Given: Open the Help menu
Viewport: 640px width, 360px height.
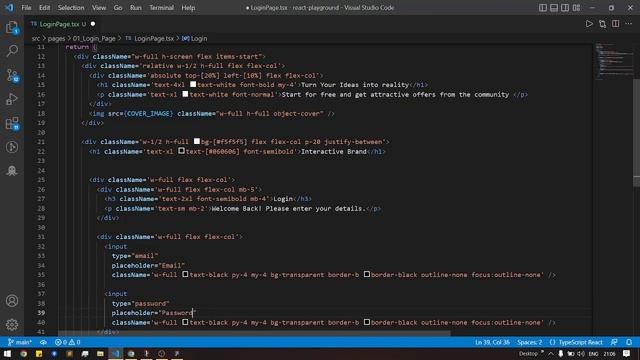Looking at the screenshot, I should click(188, 8).
